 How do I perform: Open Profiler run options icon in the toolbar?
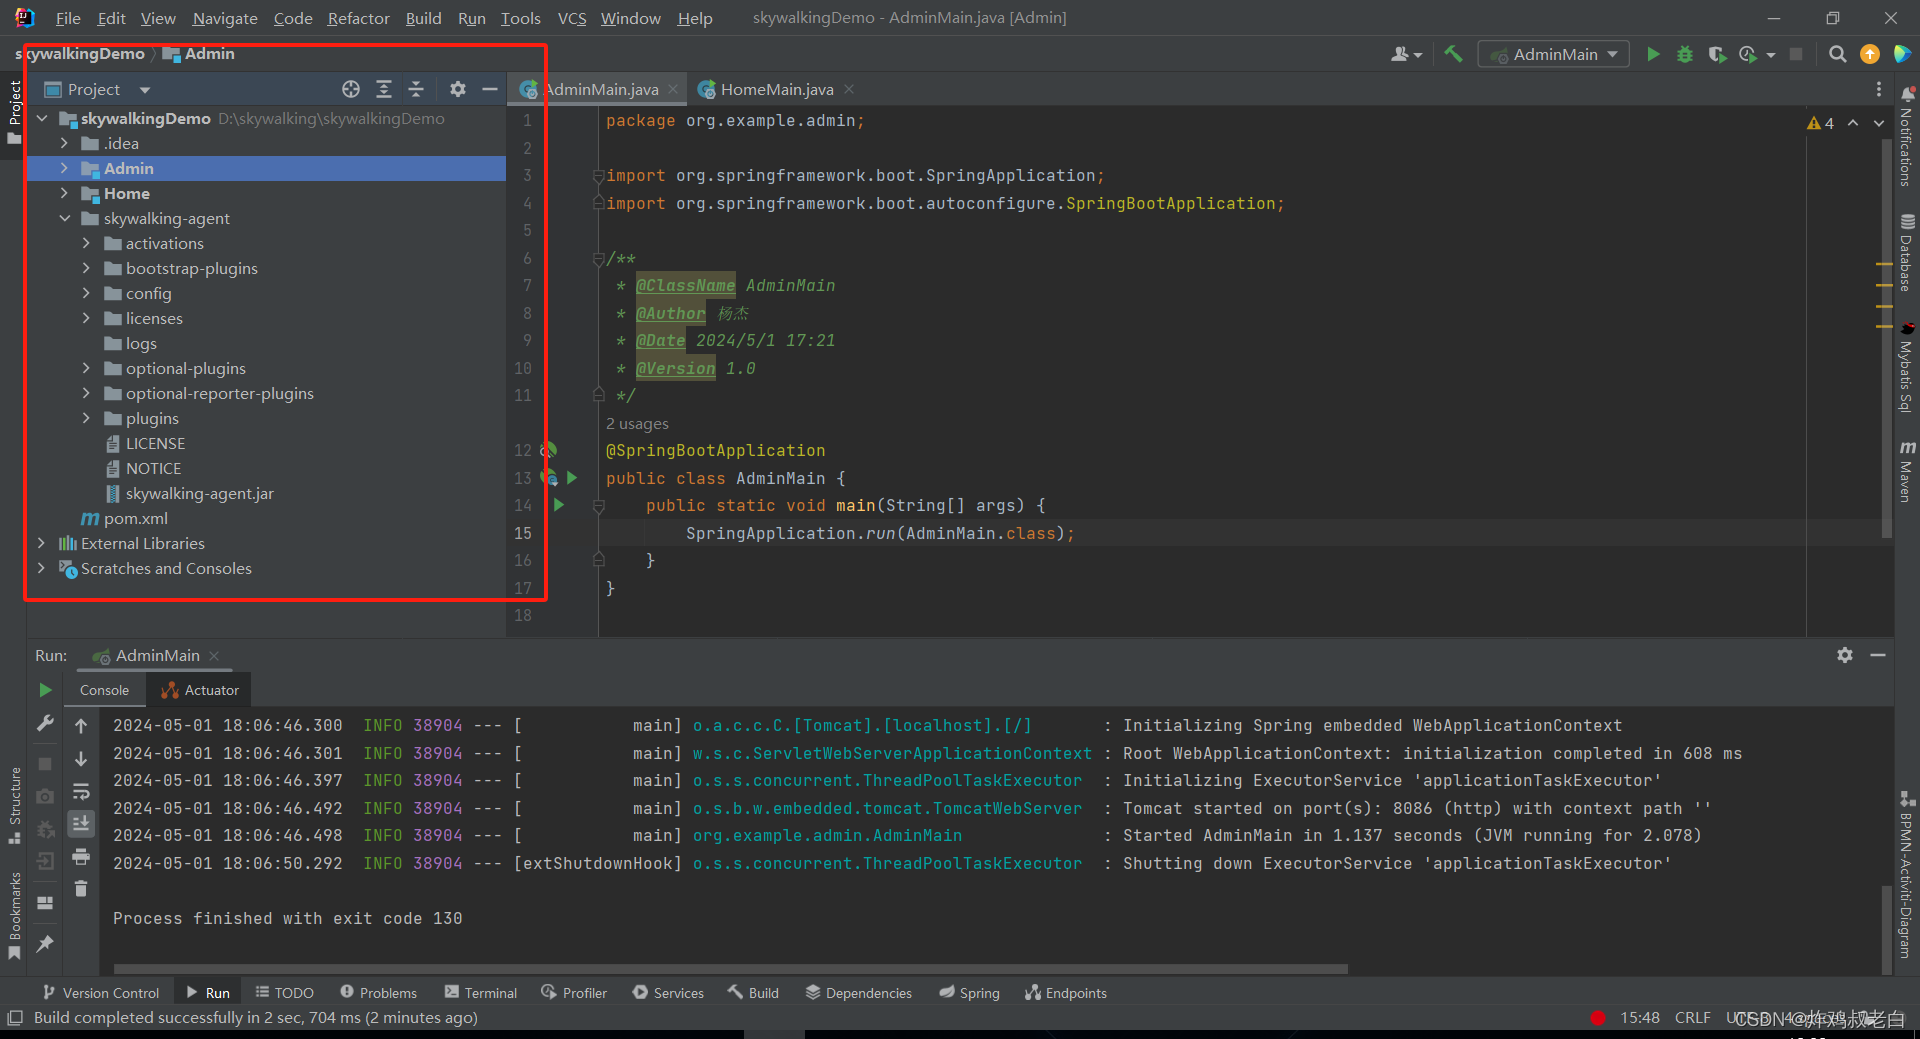1749,54
